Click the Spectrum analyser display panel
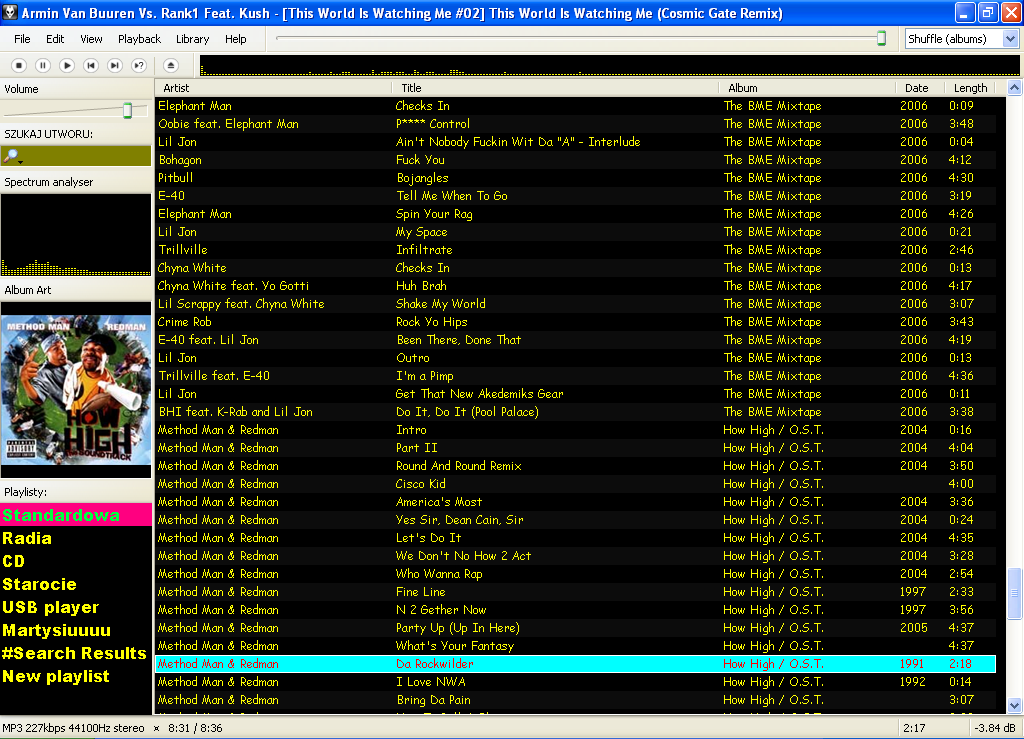Viewport: 1024px width, 739px height. pyautogui.click(x=76, y=235)
